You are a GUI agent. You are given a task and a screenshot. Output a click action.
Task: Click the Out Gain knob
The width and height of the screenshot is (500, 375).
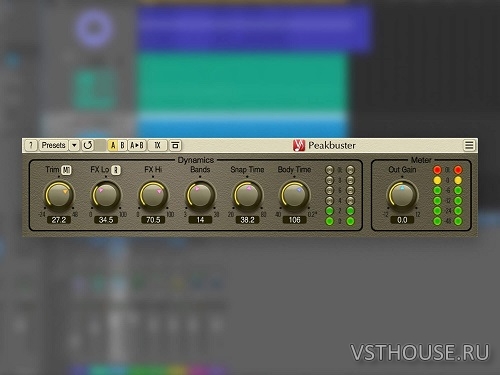pyautogui.click(x=402, y=195)
